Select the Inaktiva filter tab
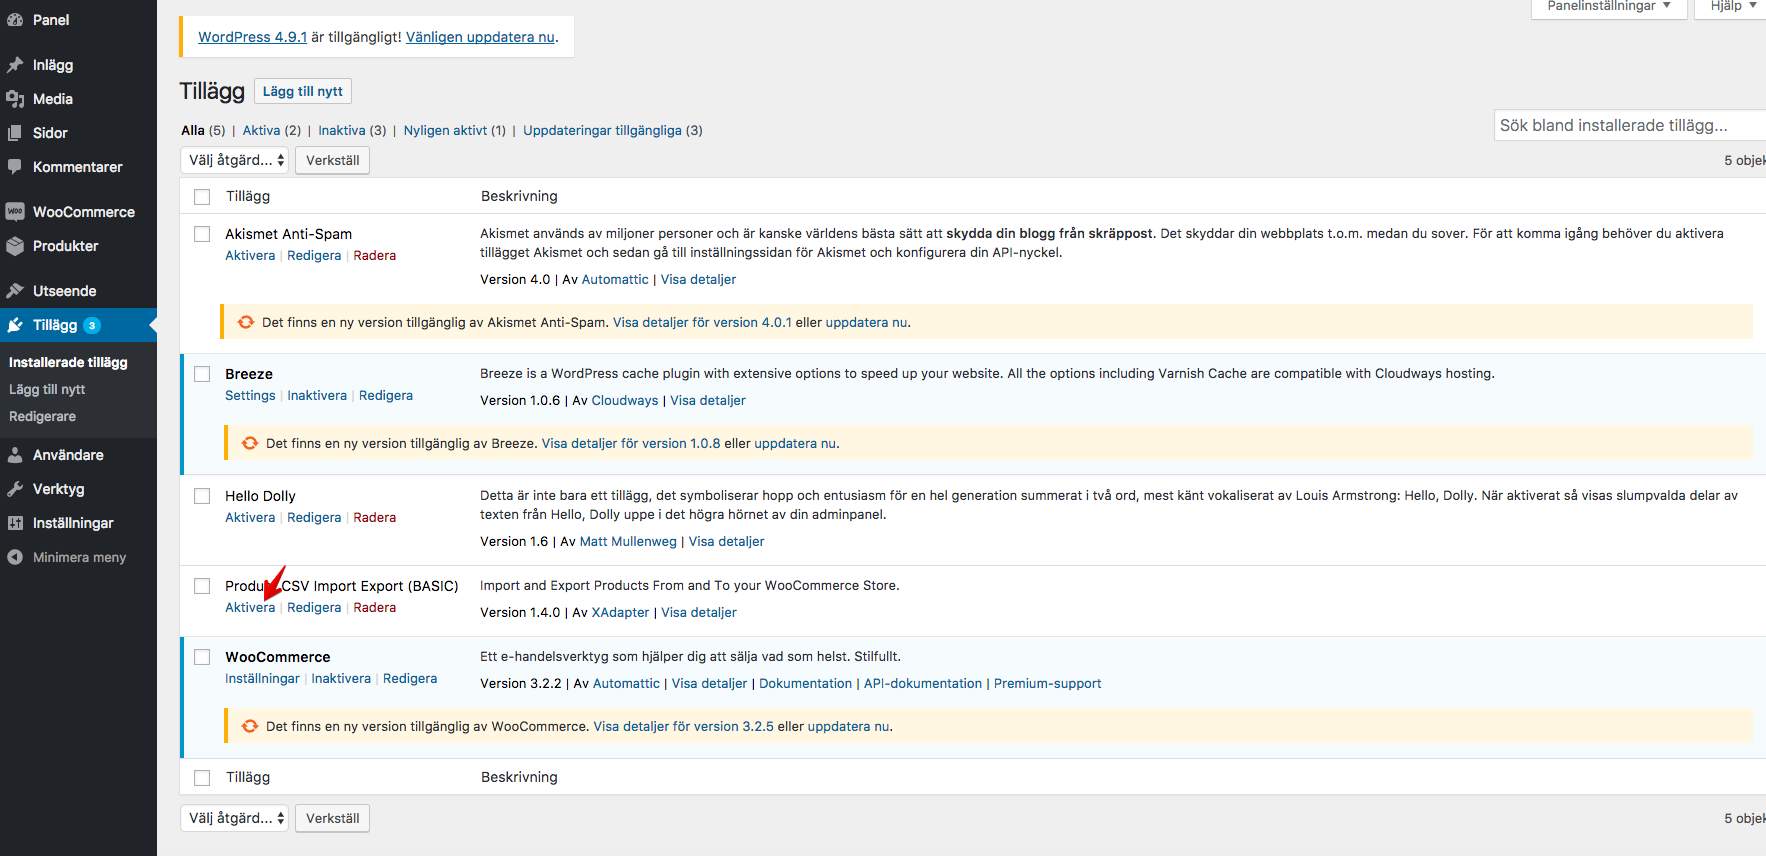 (x=342, y=130)
